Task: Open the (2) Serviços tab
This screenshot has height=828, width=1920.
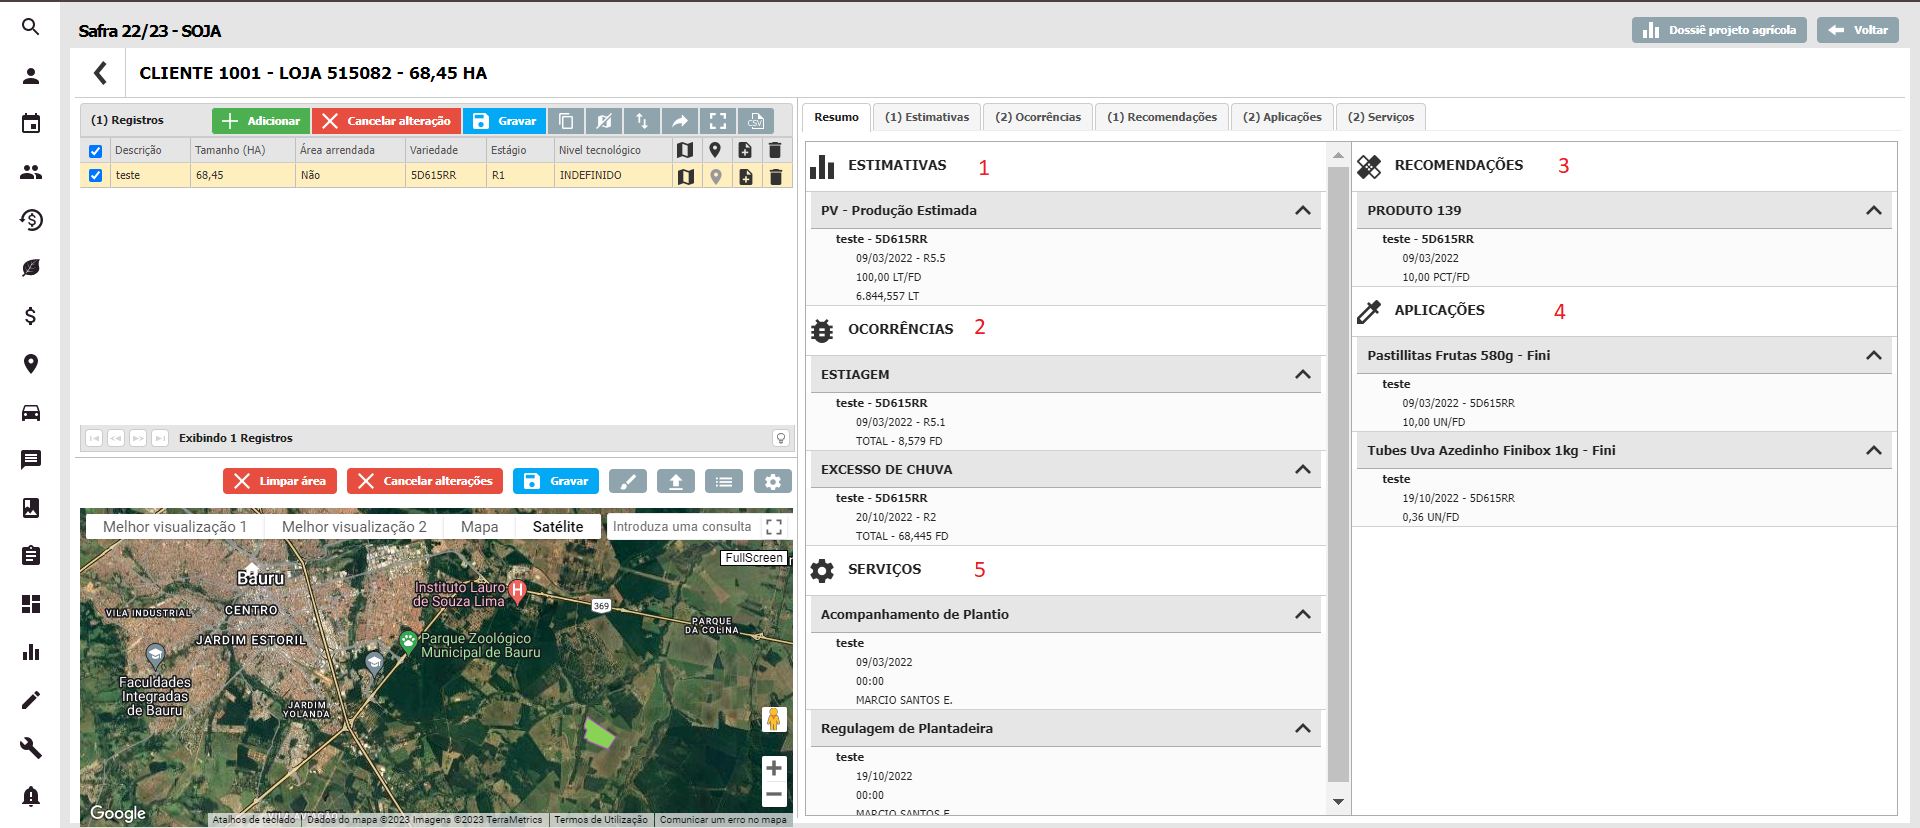Action: (x=1381, y=117)
